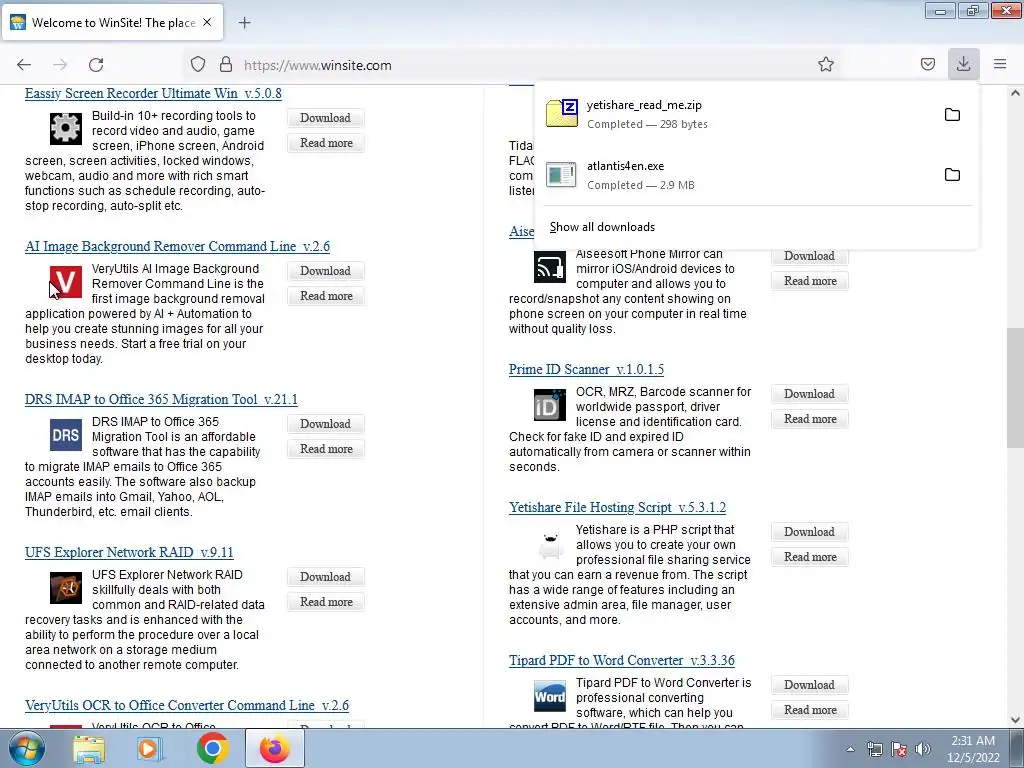
Task: Read more about AI Image Background Remover
Action: click(326, 296)
